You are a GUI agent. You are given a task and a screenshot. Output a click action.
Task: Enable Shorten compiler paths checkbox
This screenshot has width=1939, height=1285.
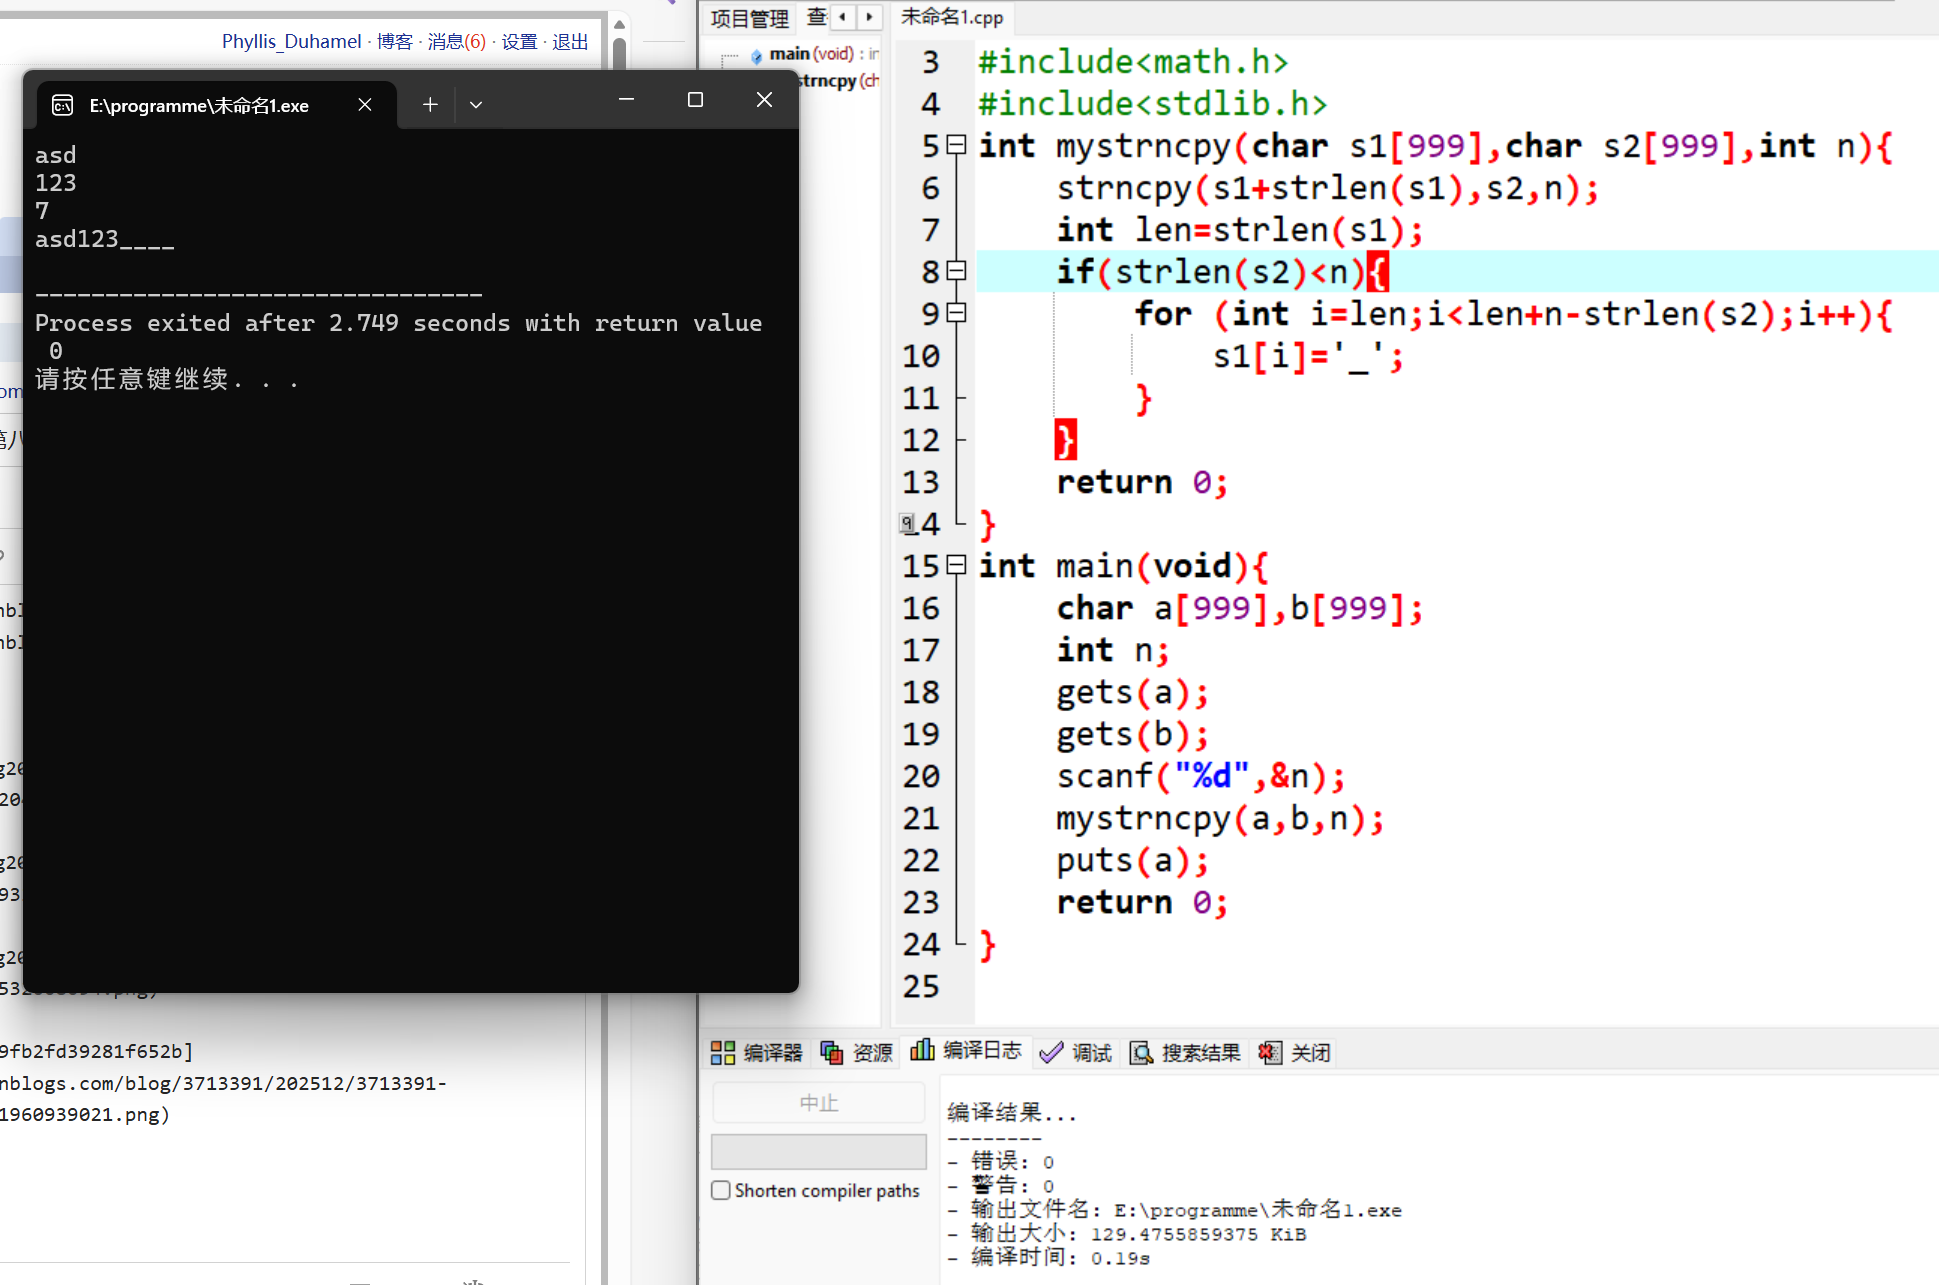[x=721, y=1190]
